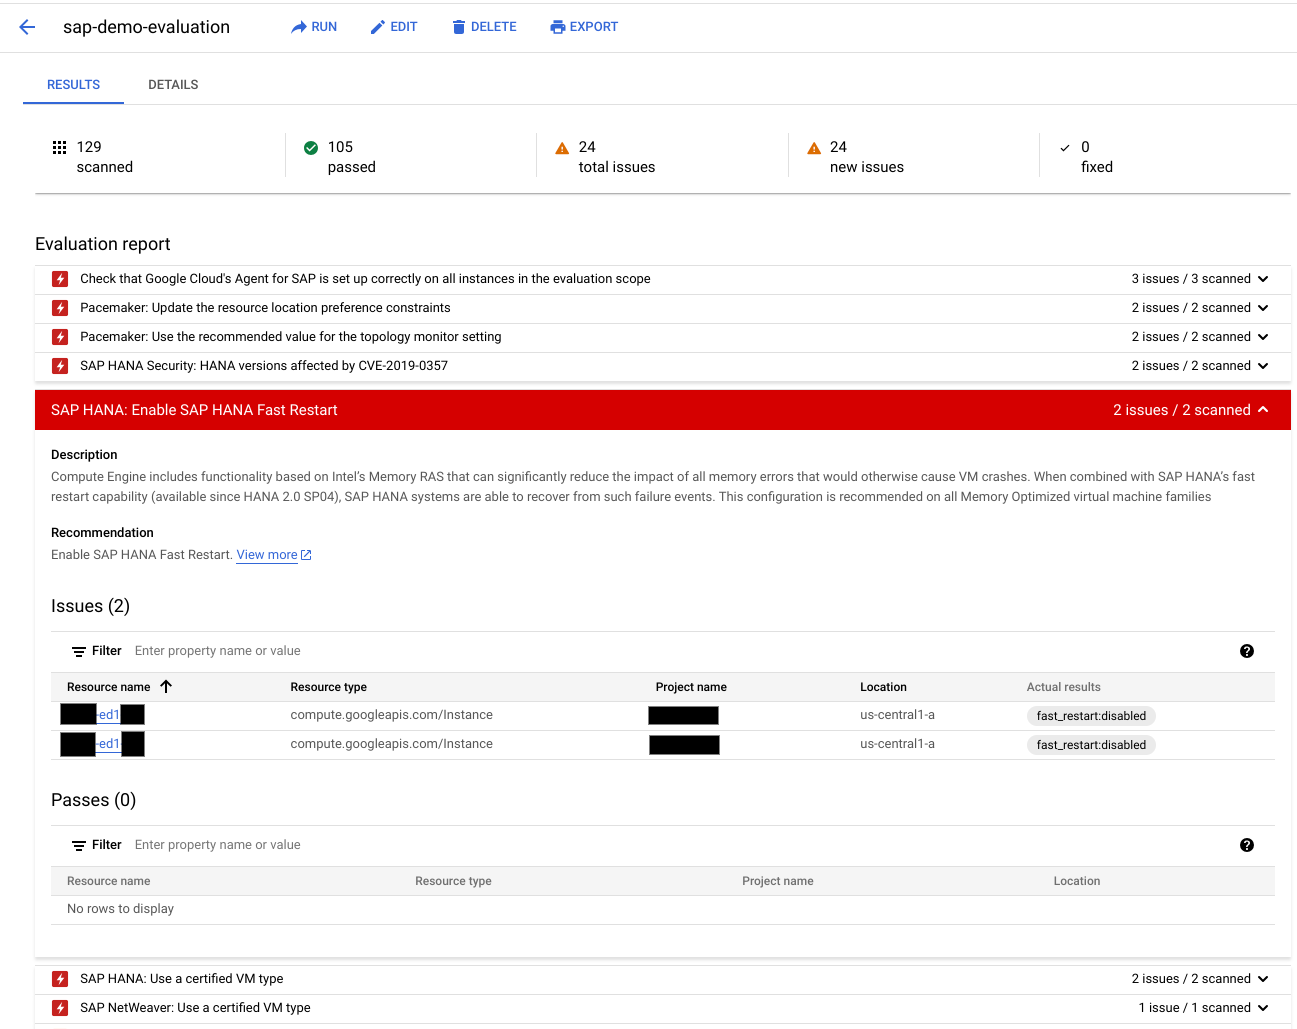
Task: Click fast_restart:disabled chip in first issue row
Action: pos(1091,716)
